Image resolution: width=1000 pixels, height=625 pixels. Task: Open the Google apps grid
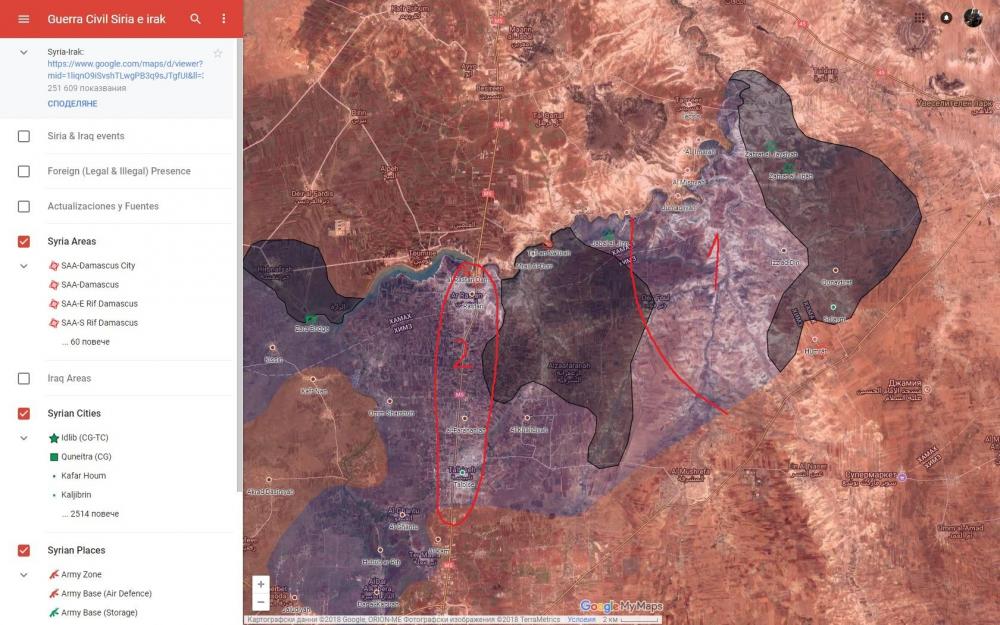pyautogui.click(x=919, y=18)
